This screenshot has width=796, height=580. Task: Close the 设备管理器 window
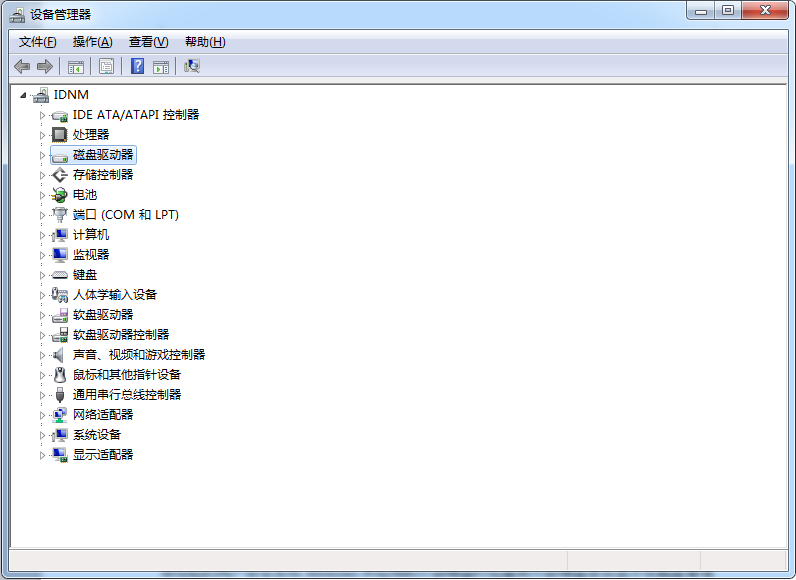[766, 11]
